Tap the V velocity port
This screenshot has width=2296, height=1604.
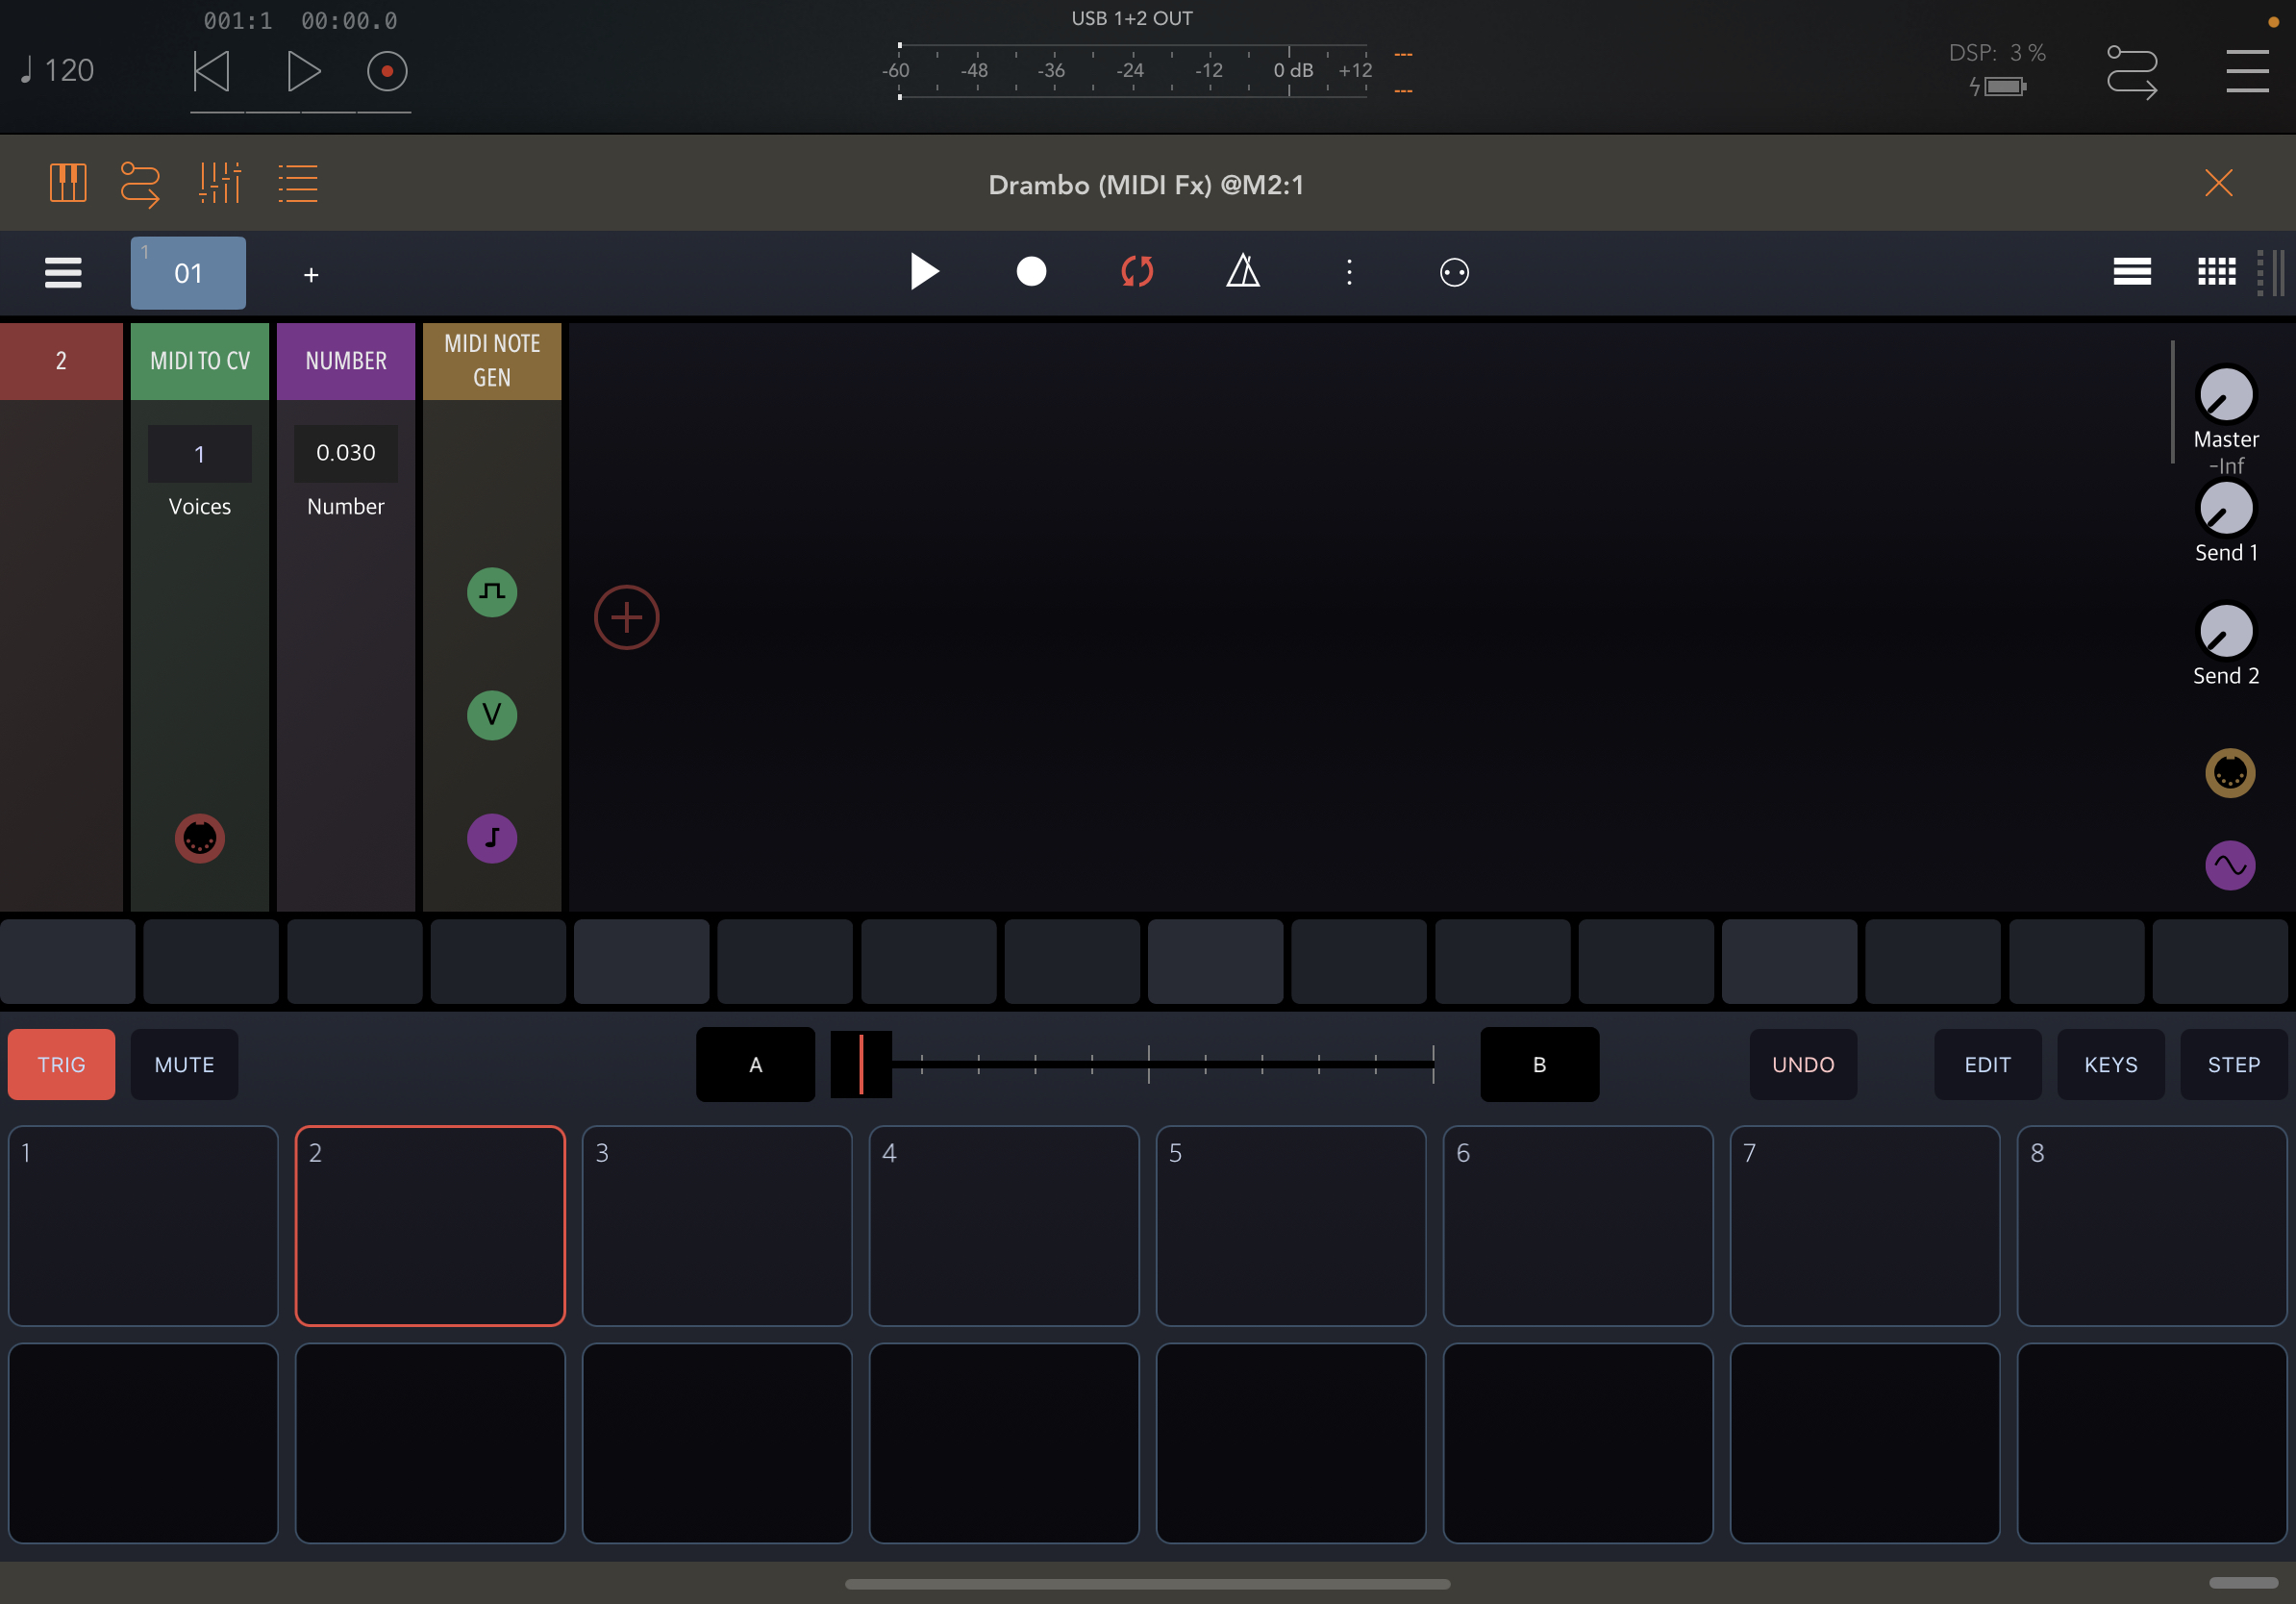(x=492, y=715)
